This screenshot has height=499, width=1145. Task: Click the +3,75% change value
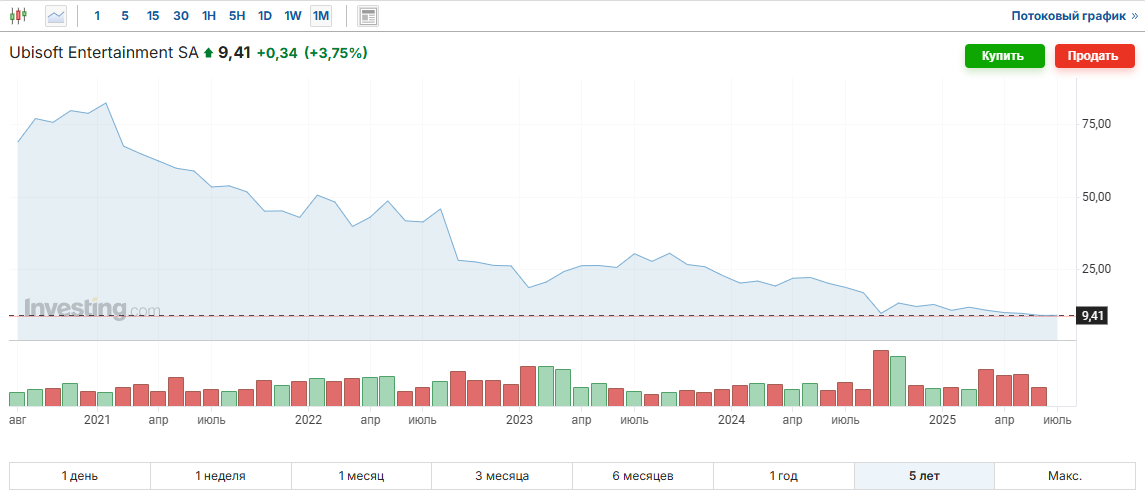336,53
